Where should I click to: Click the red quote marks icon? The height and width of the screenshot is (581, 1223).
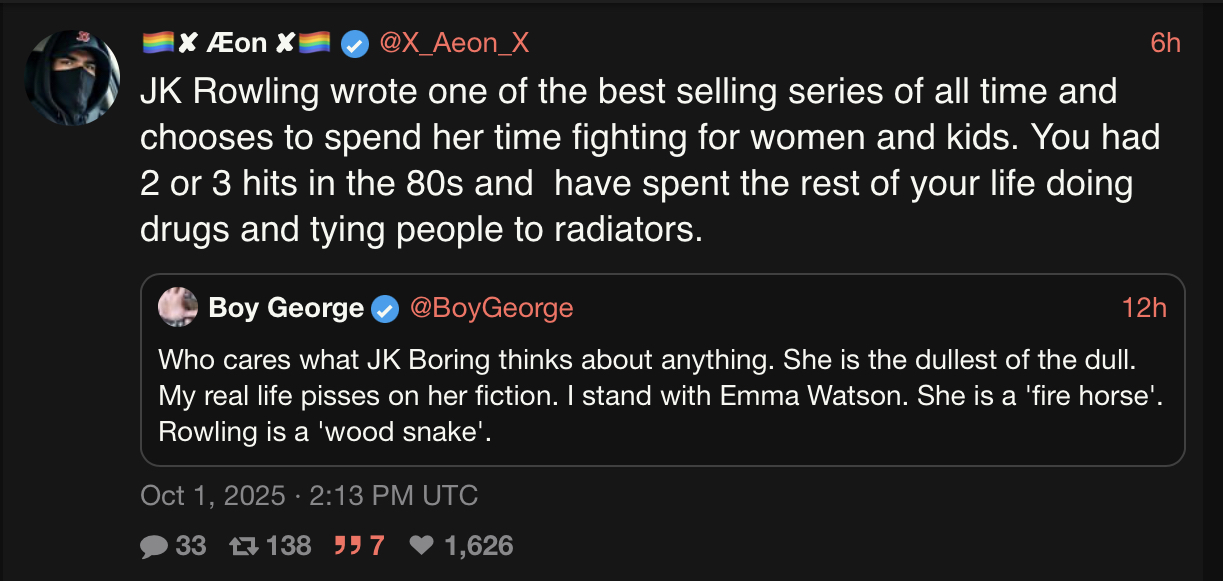tap(347, 545)
